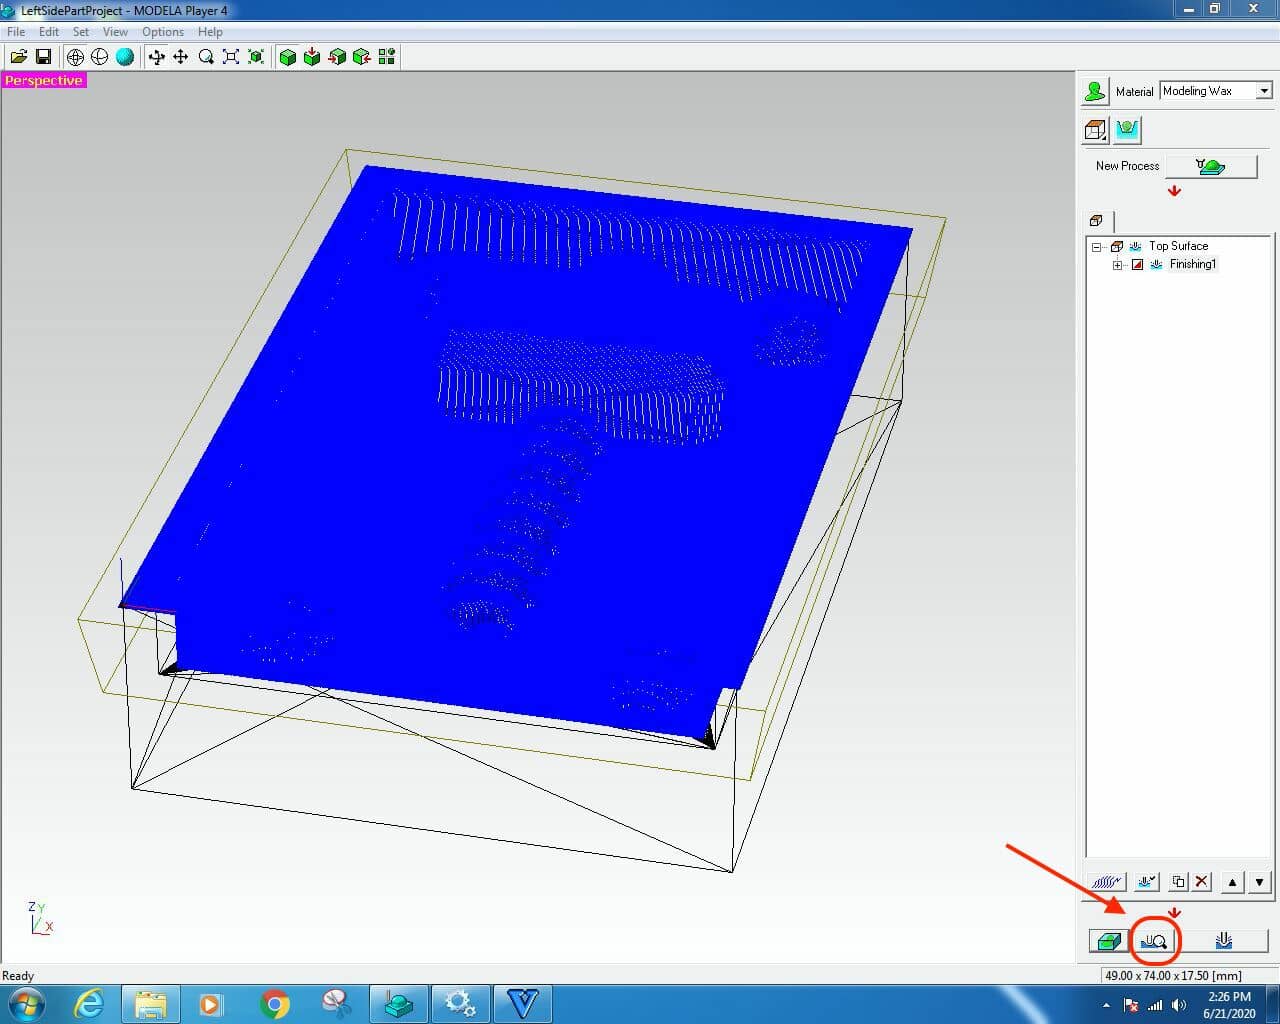Open the Material dropdown showing Modeling Wax
The width and height of the screenshot is (1280, 1024).
pyautogui.click(x=1216, y=91)
